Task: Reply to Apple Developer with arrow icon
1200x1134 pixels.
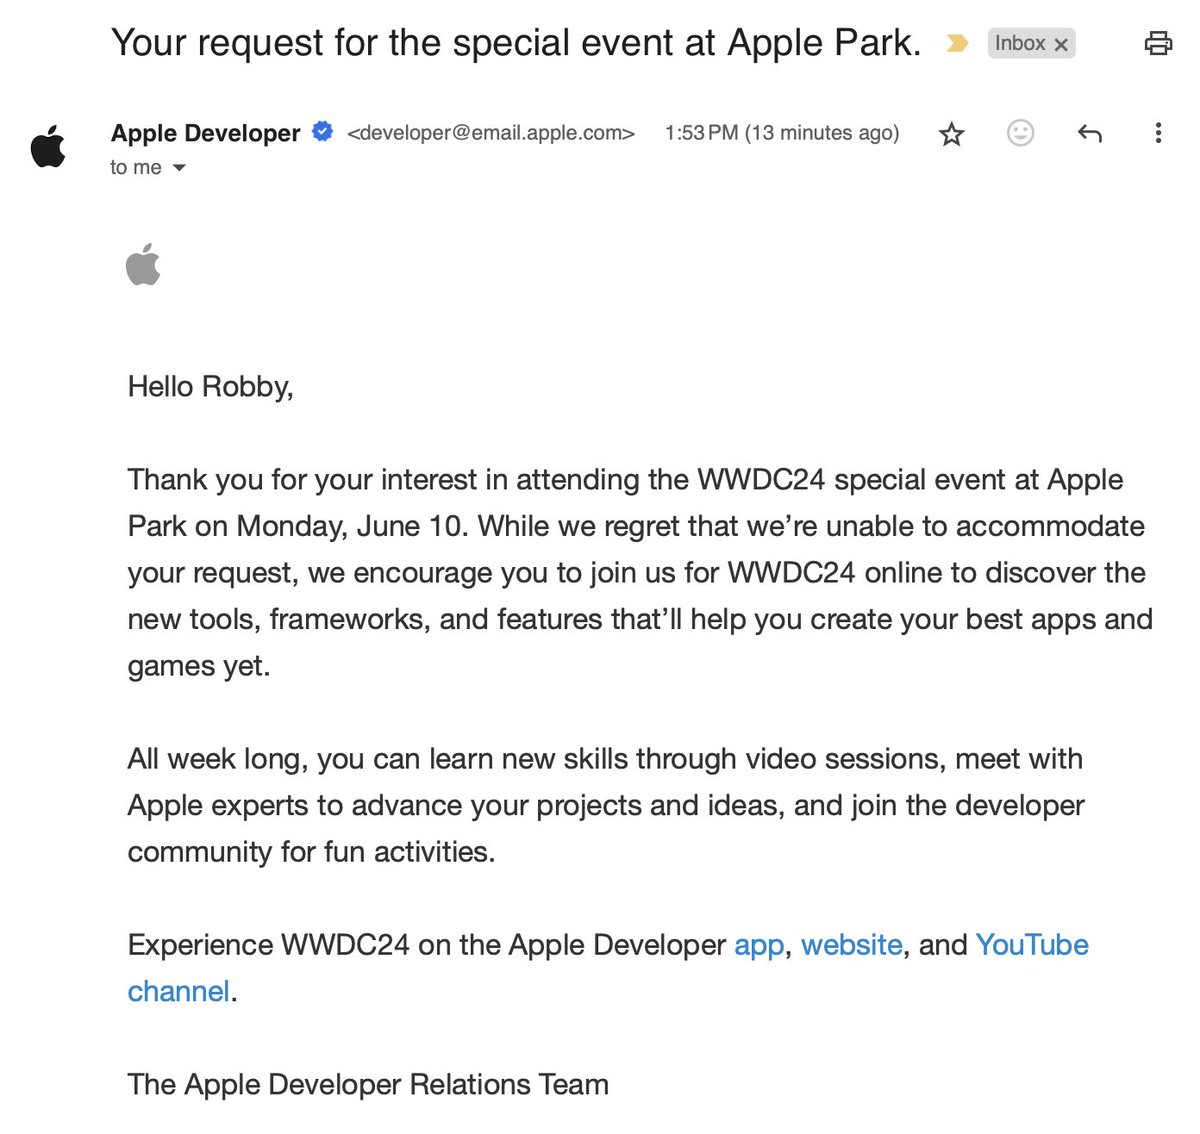Action: tap(1089, 133)
